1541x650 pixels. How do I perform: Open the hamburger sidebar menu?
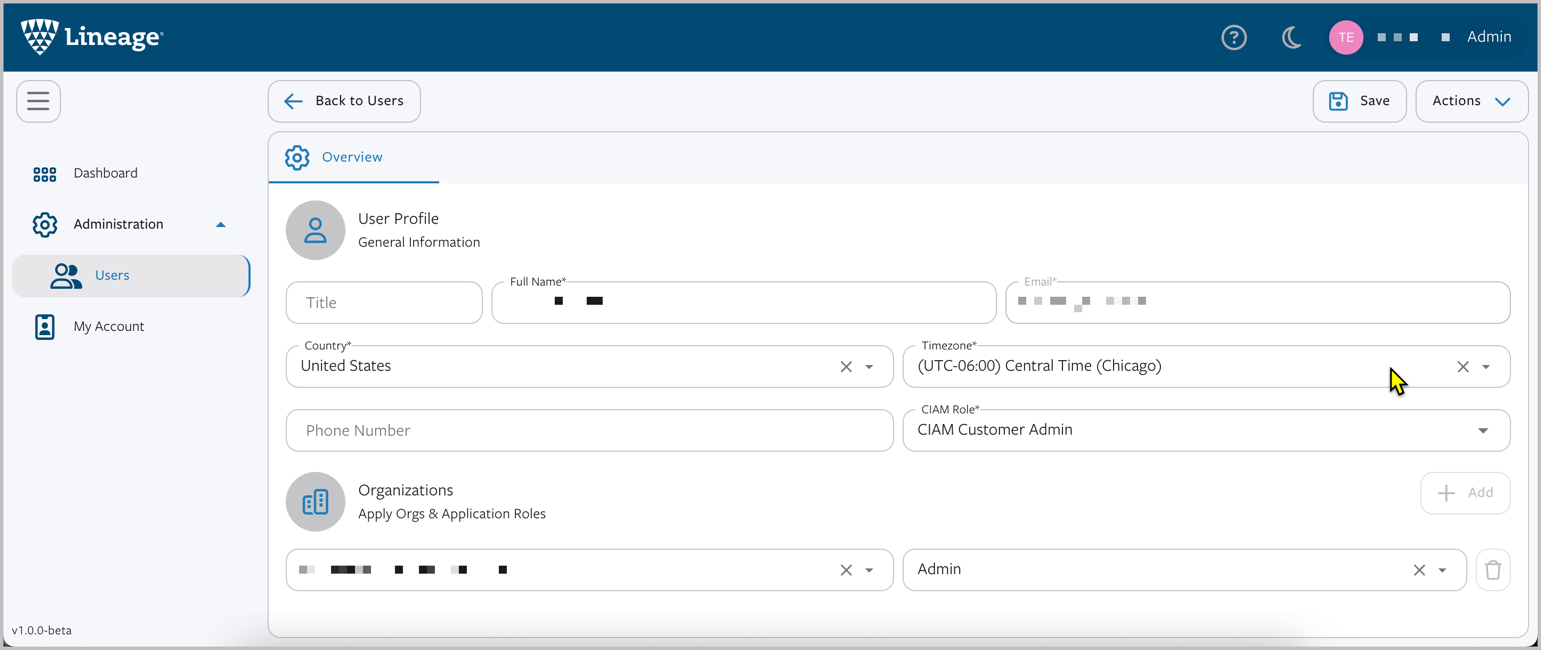click(x=38, y=101)
